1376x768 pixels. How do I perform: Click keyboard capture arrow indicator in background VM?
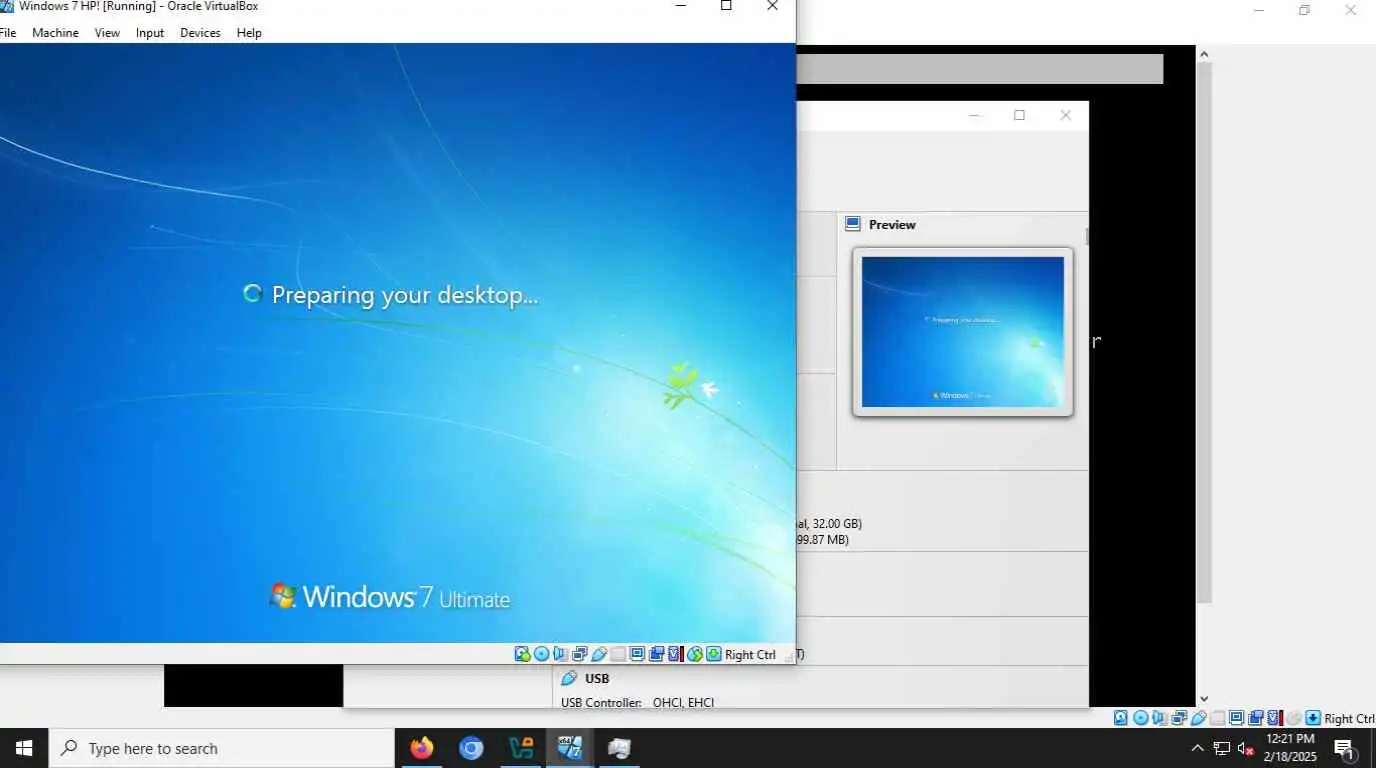click(1313, 718)
